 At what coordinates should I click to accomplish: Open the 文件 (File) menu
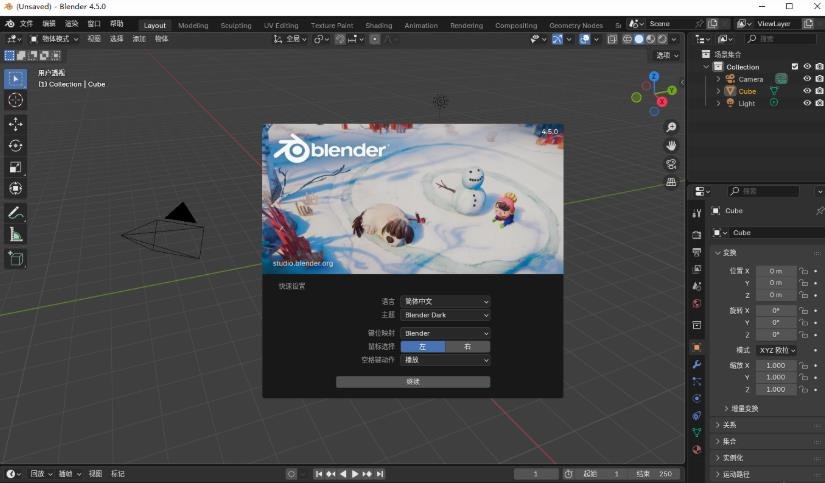pos(26,24)
